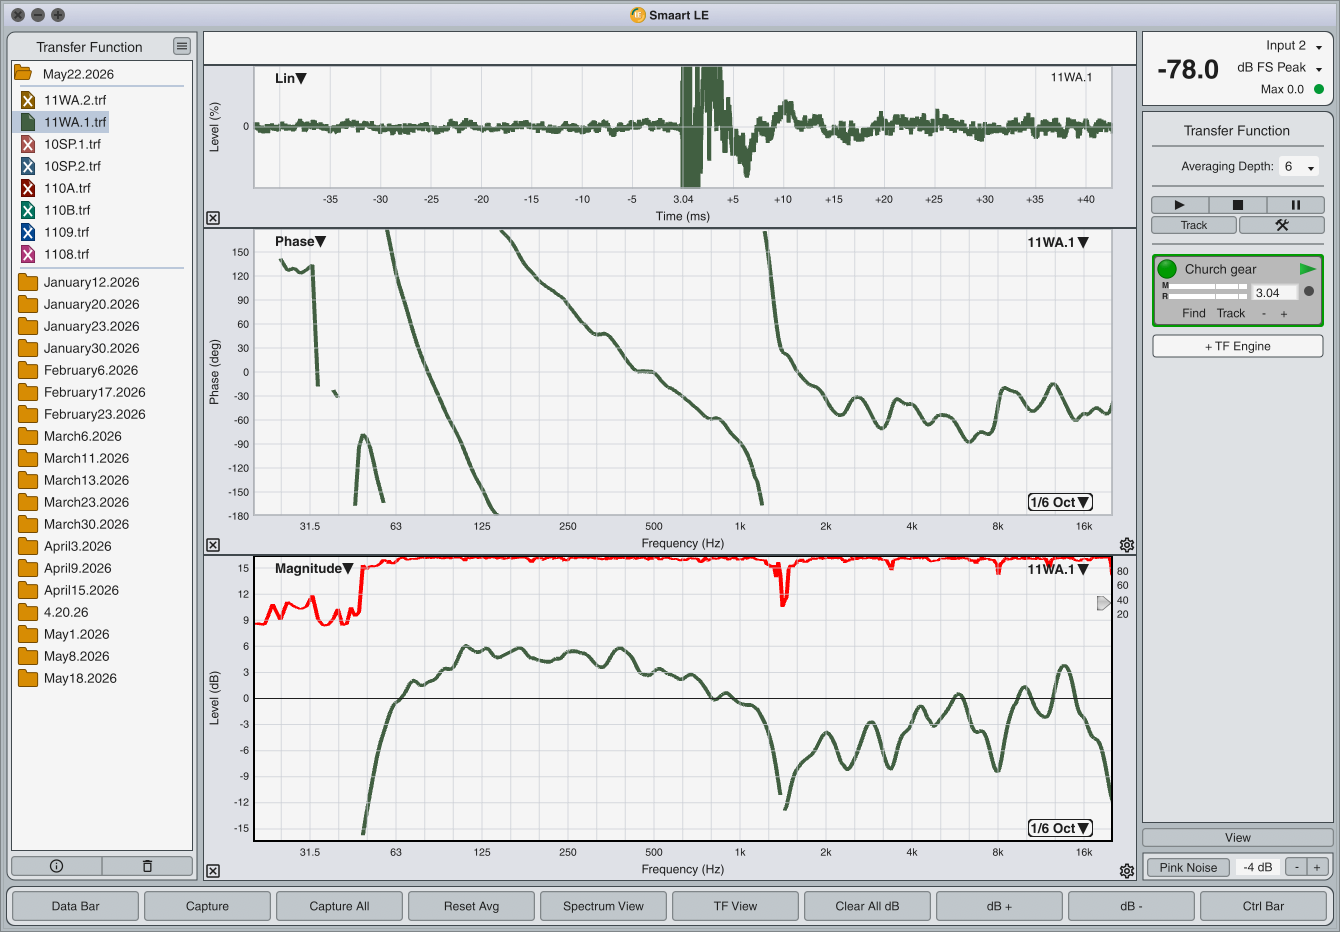Click the 10SP.2.trf trace icon

coord(28,166)
